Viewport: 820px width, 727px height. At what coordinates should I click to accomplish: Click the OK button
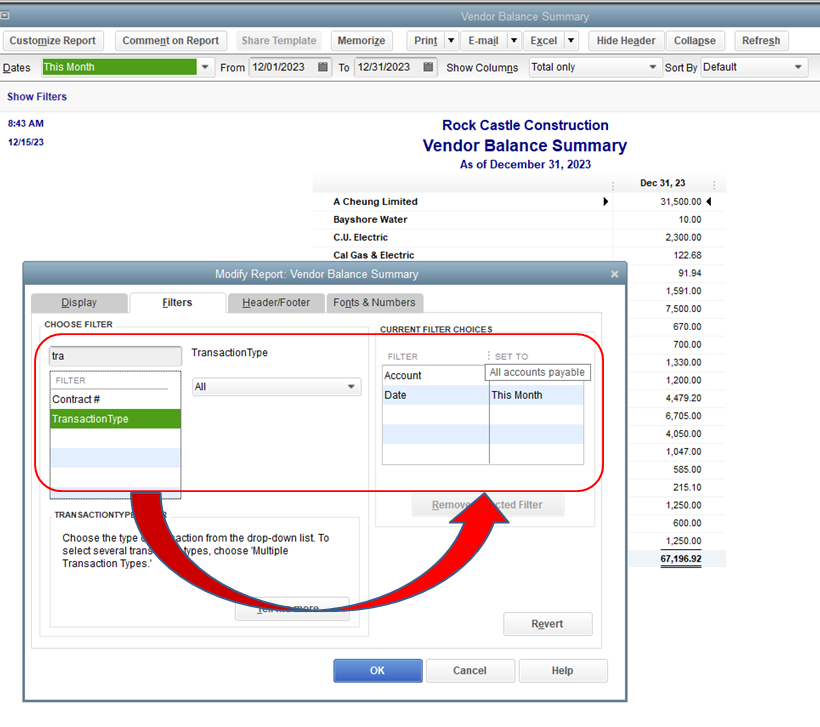pyautogui.click(x=377, y=670)
